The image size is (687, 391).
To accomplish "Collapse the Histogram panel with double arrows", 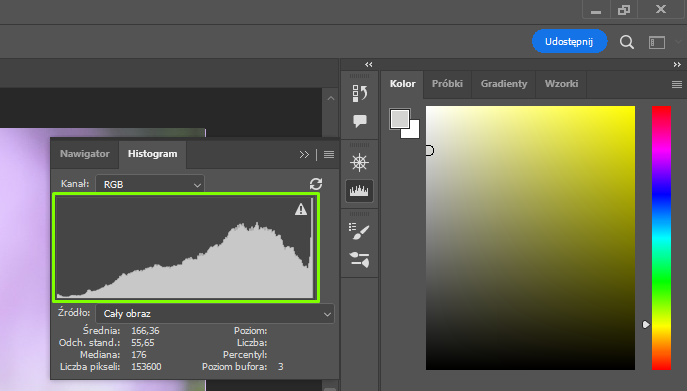I will [x=304, y=154].
